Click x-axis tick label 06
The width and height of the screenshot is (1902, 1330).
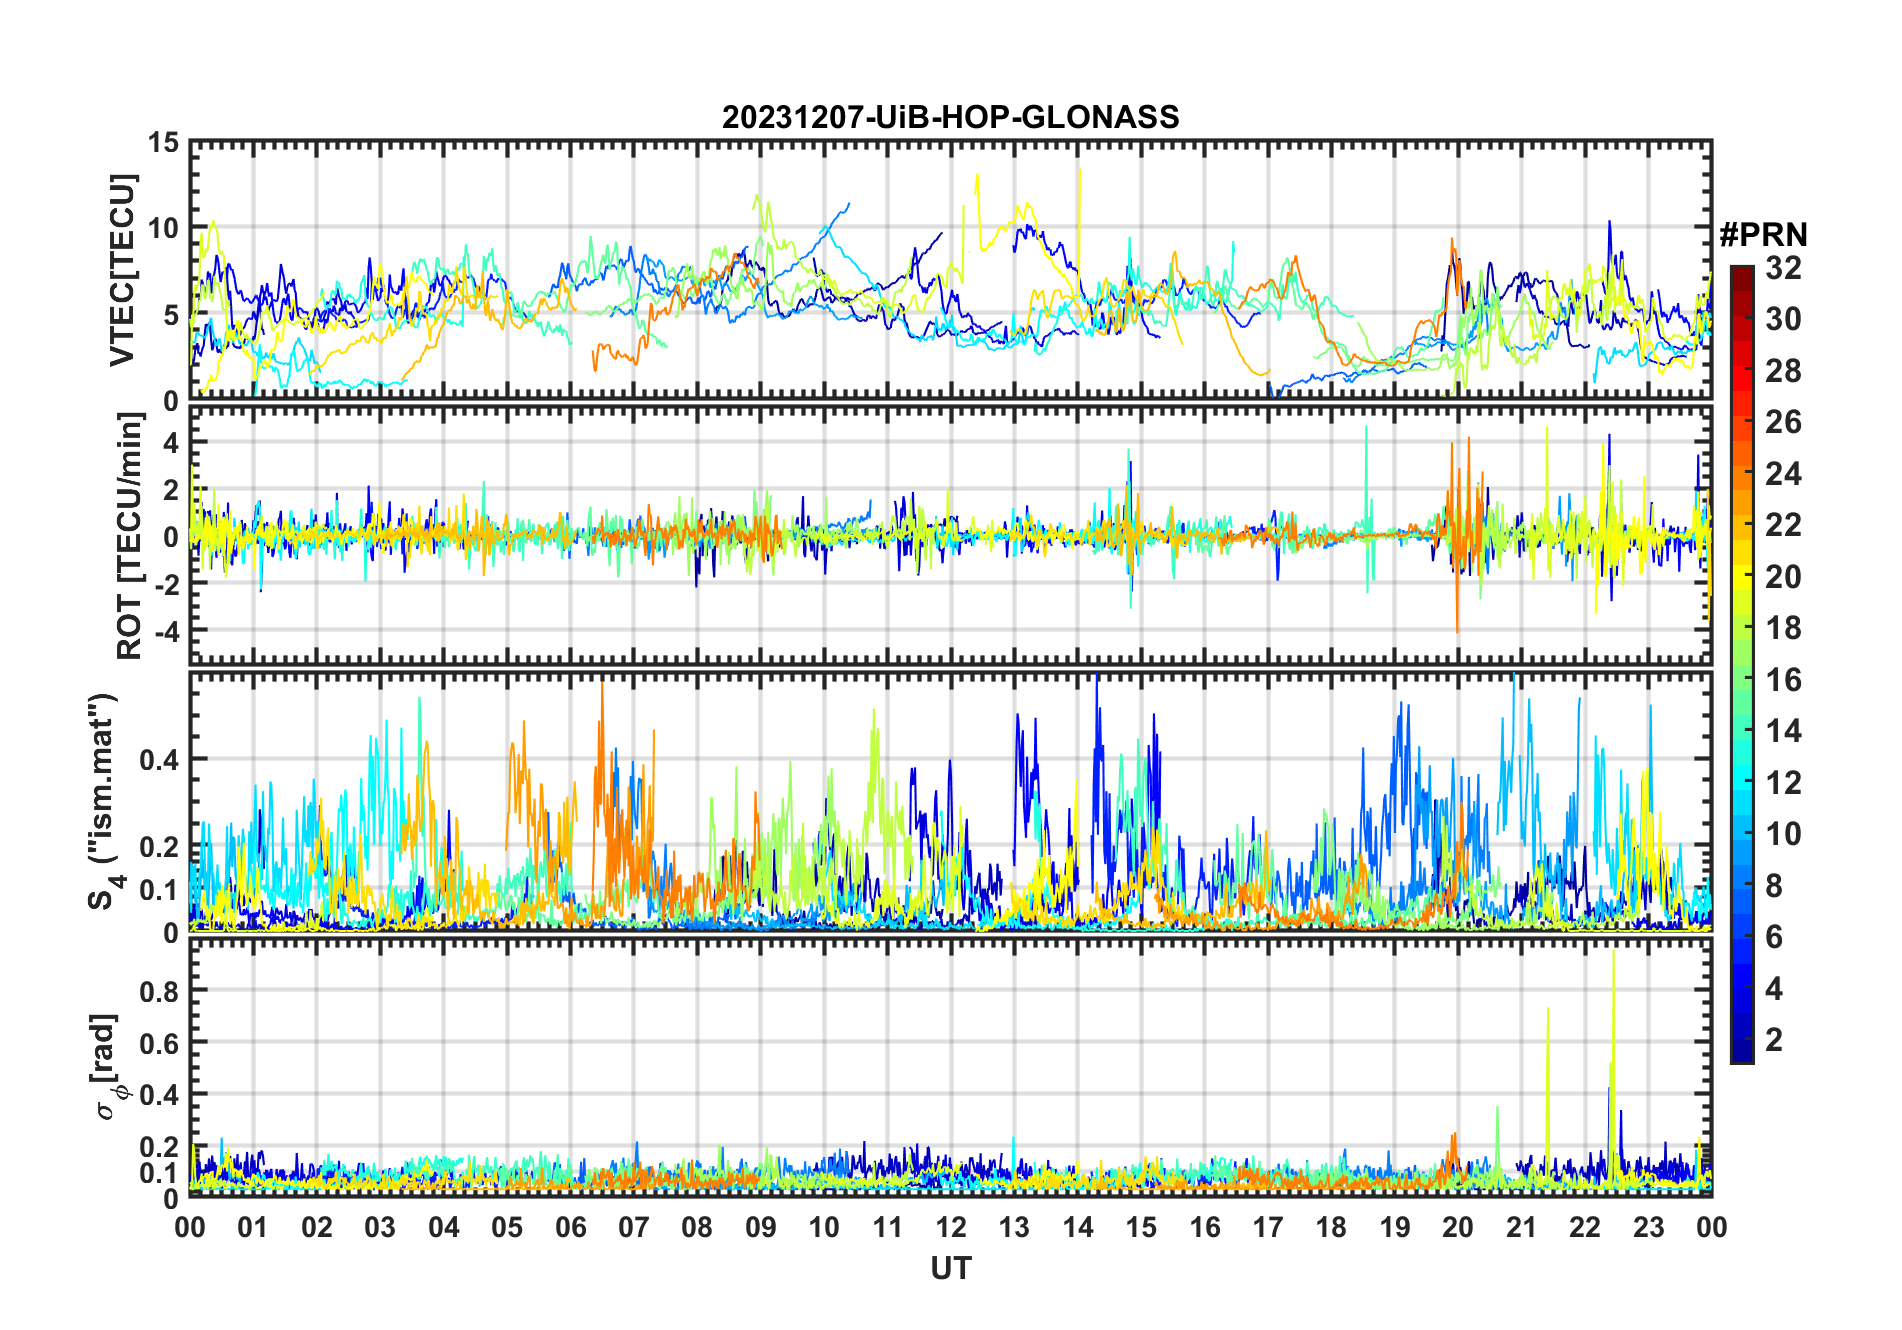coord(570,1227)
